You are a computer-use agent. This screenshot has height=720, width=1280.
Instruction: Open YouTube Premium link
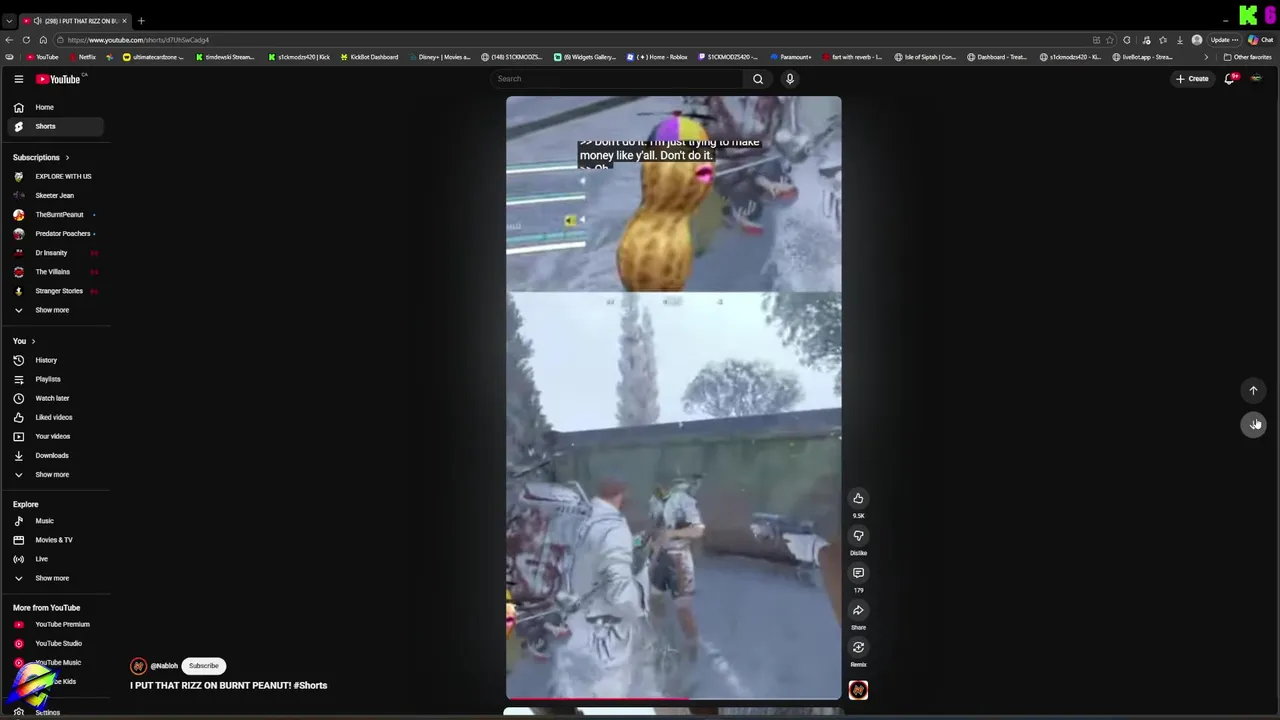tap(55, 625)
